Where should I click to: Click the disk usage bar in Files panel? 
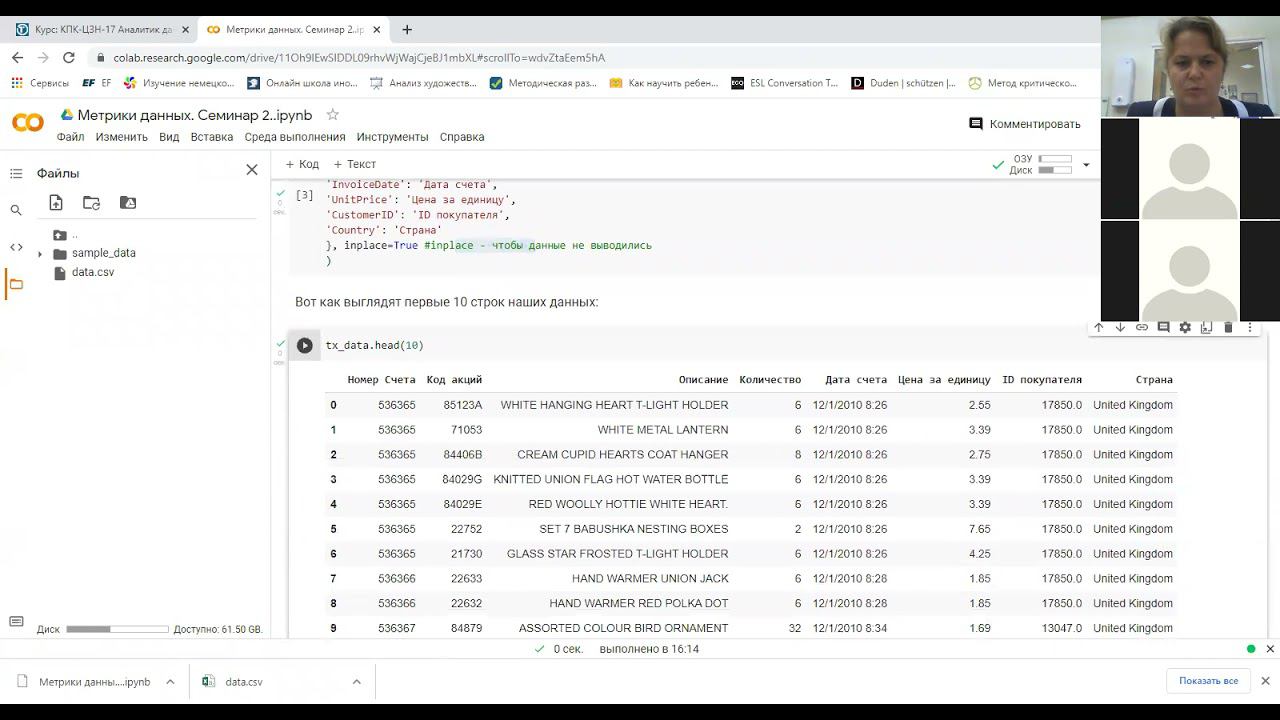pyautogui.click(x=117, y=630)
